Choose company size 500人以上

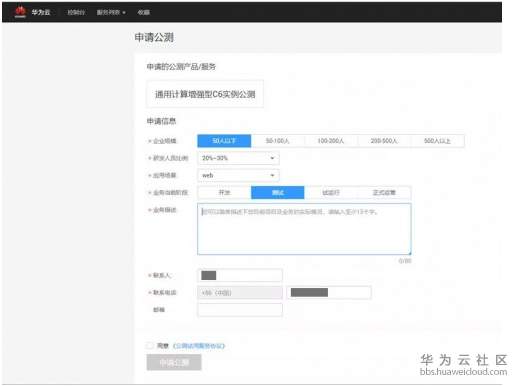[437, 141]
